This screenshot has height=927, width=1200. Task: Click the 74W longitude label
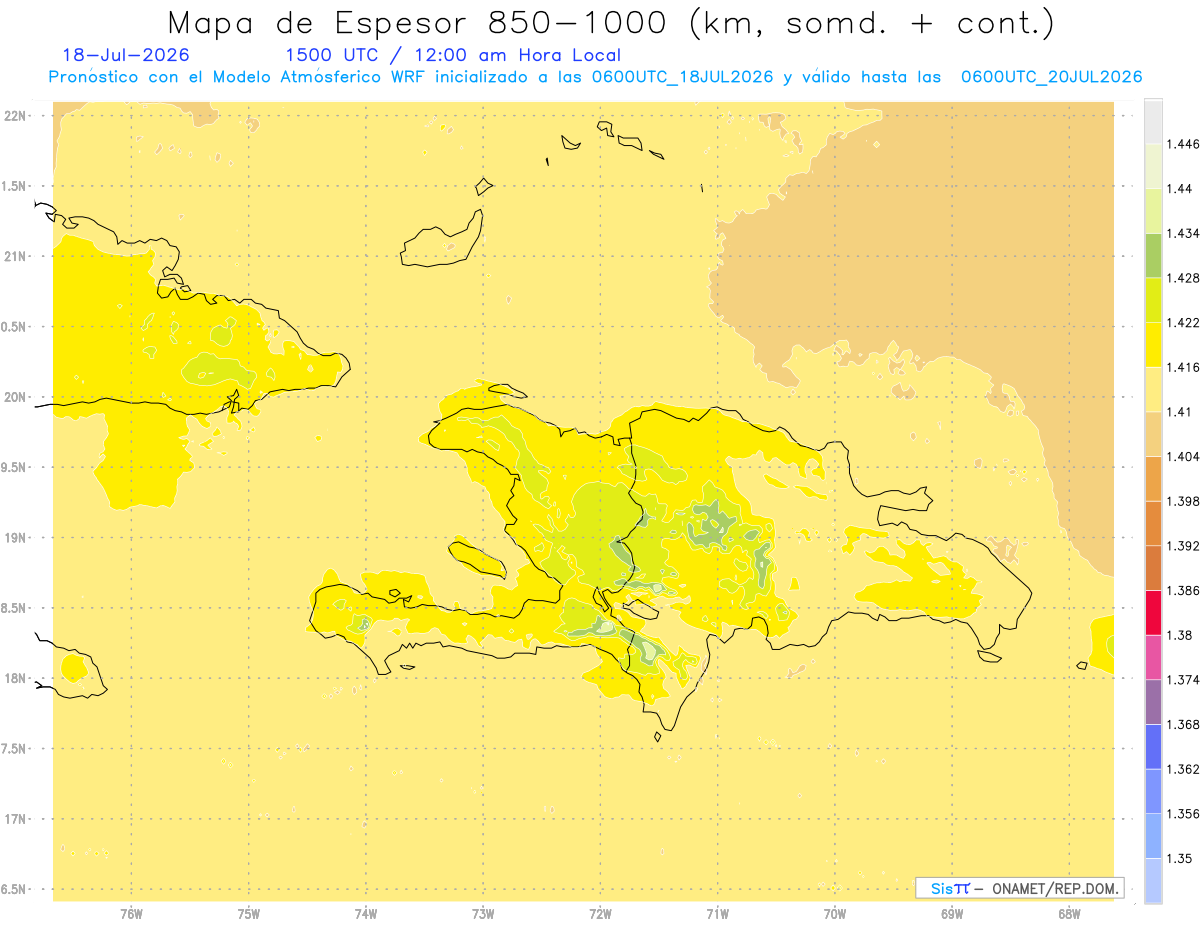coord(365,912)
